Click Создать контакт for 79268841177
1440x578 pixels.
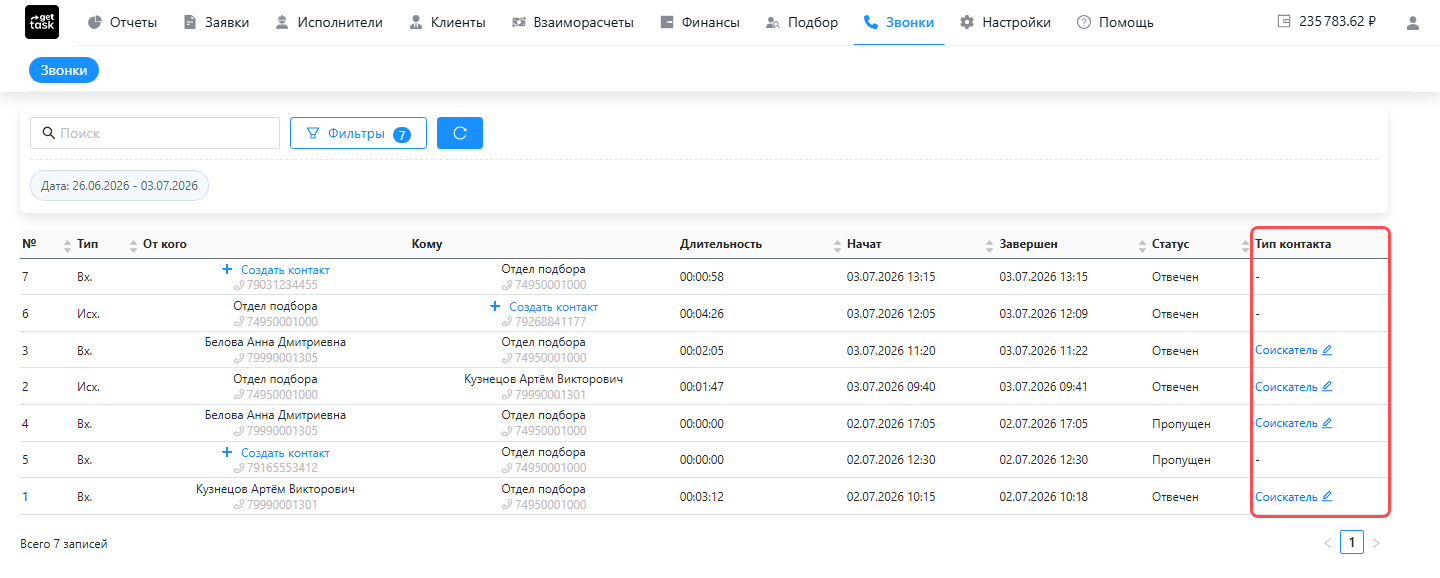click(553, 306)
